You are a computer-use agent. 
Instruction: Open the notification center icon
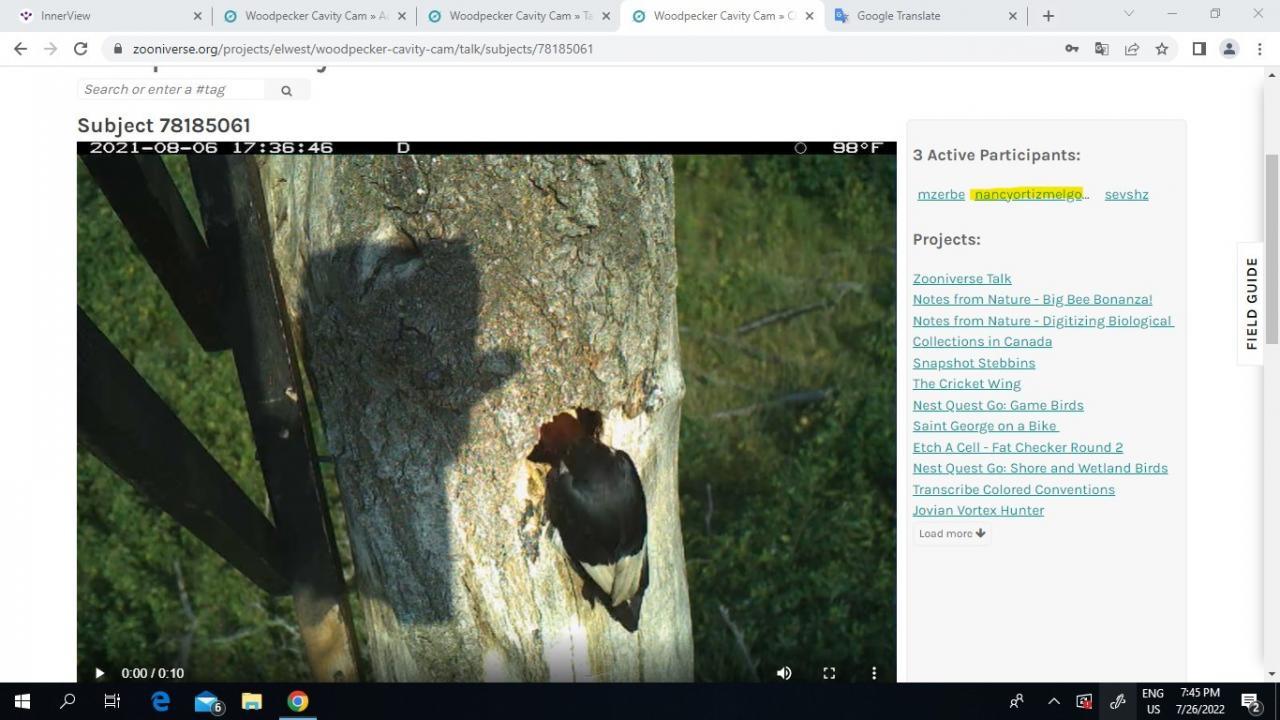point(1250,701)
